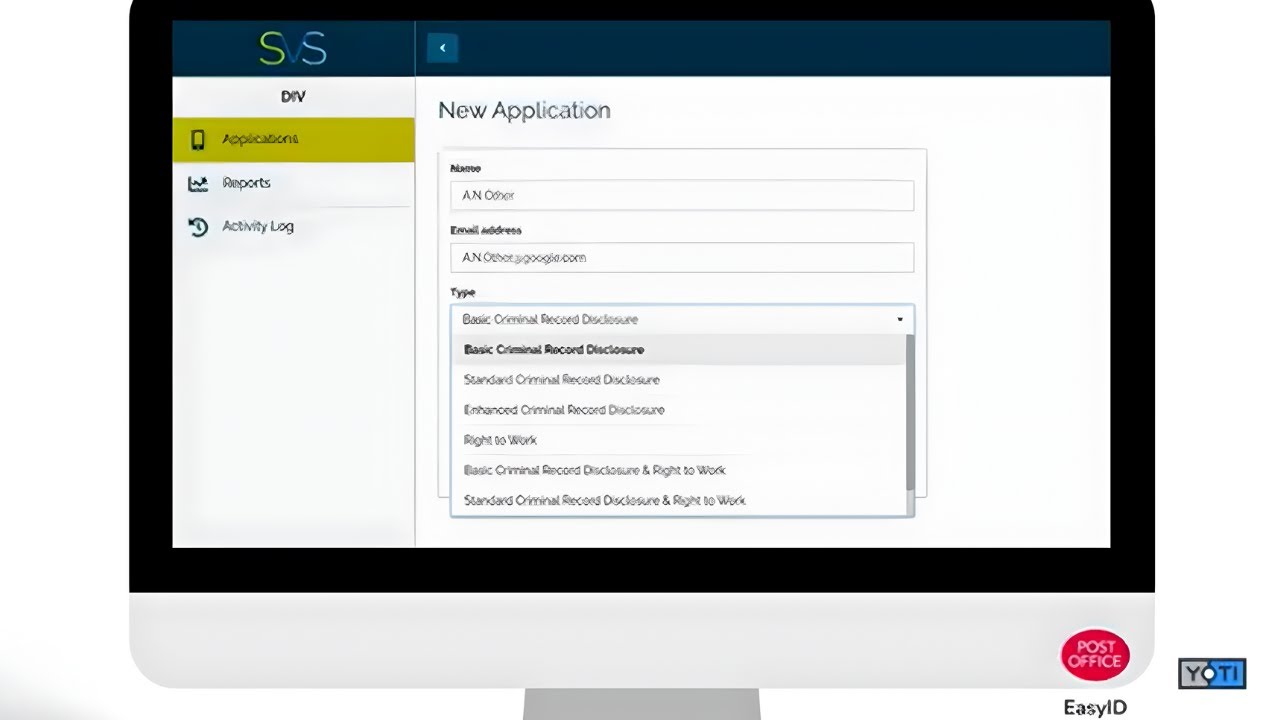Click the EasyID text label

1095,707
